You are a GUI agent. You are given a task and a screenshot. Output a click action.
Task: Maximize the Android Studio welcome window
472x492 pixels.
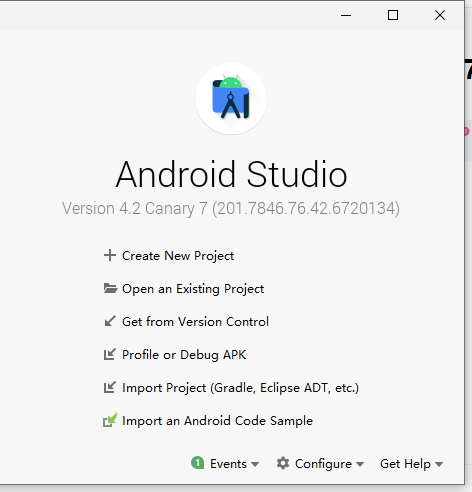tap(393, 15)
